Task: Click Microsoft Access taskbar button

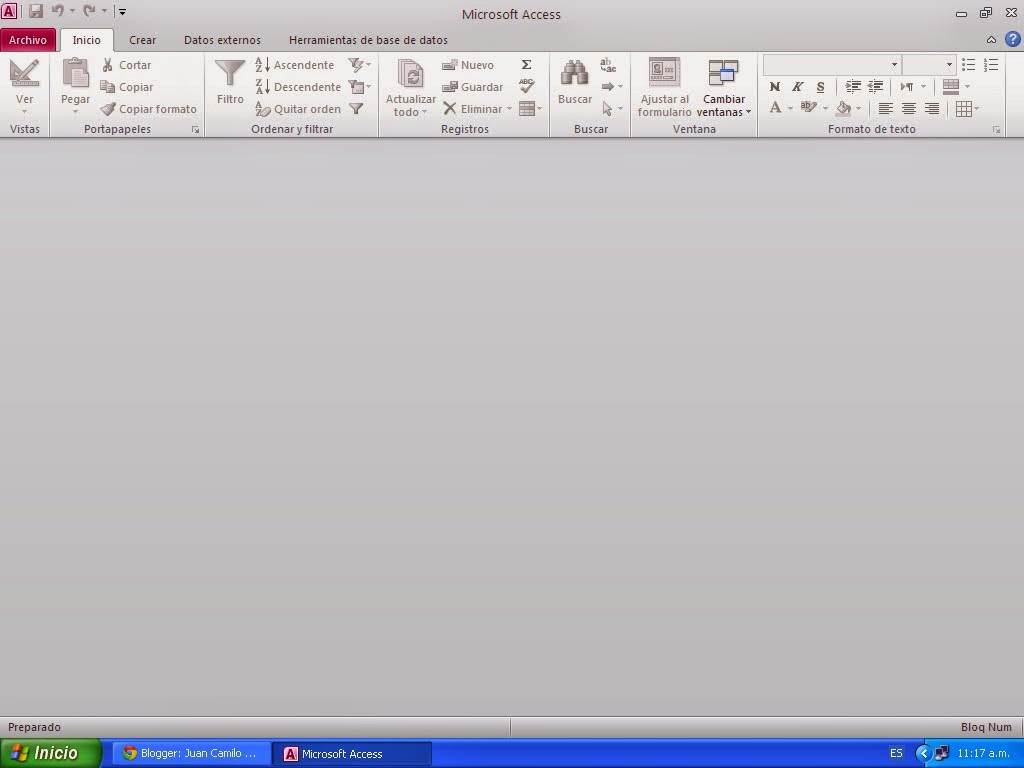Action: tap(351, 754)
